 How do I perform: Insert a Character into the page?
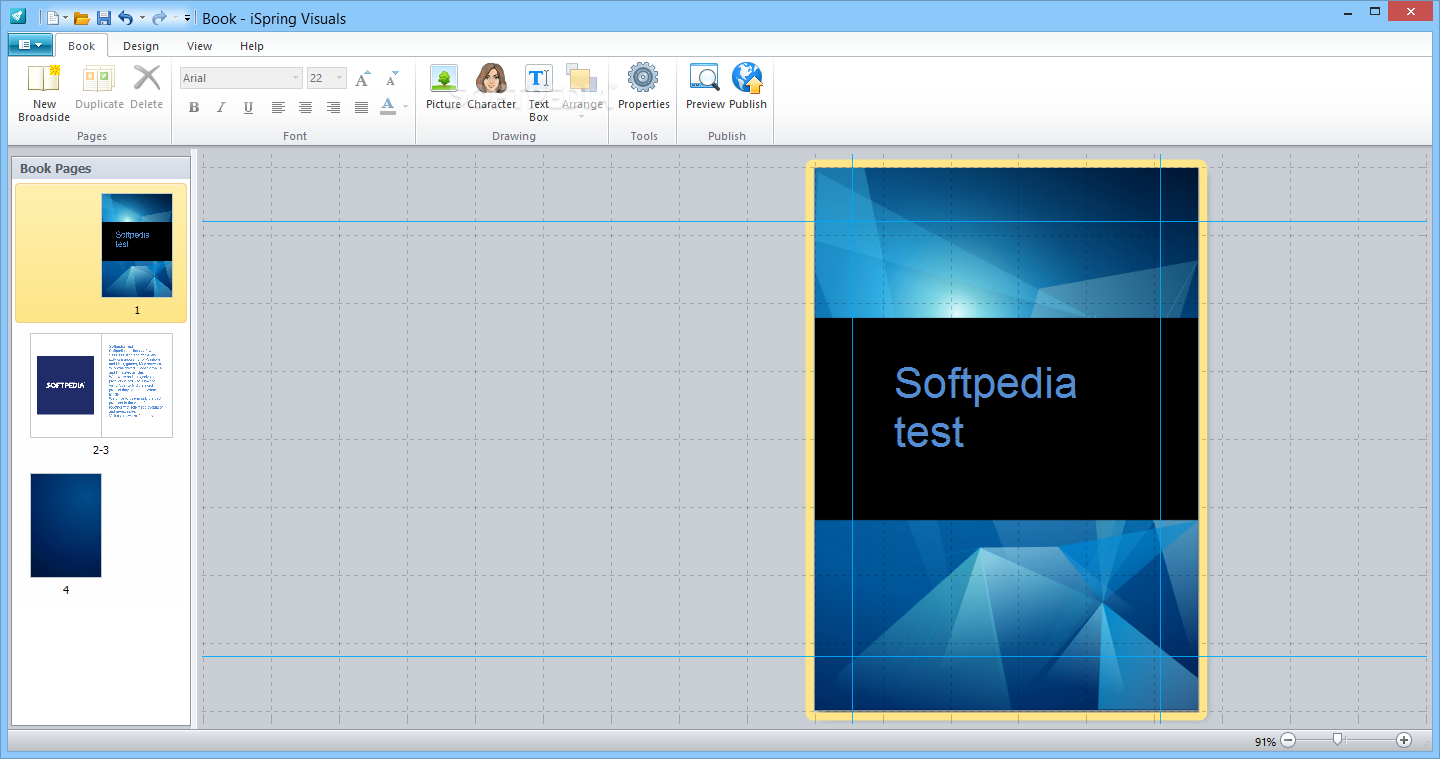tap(491, 87)
